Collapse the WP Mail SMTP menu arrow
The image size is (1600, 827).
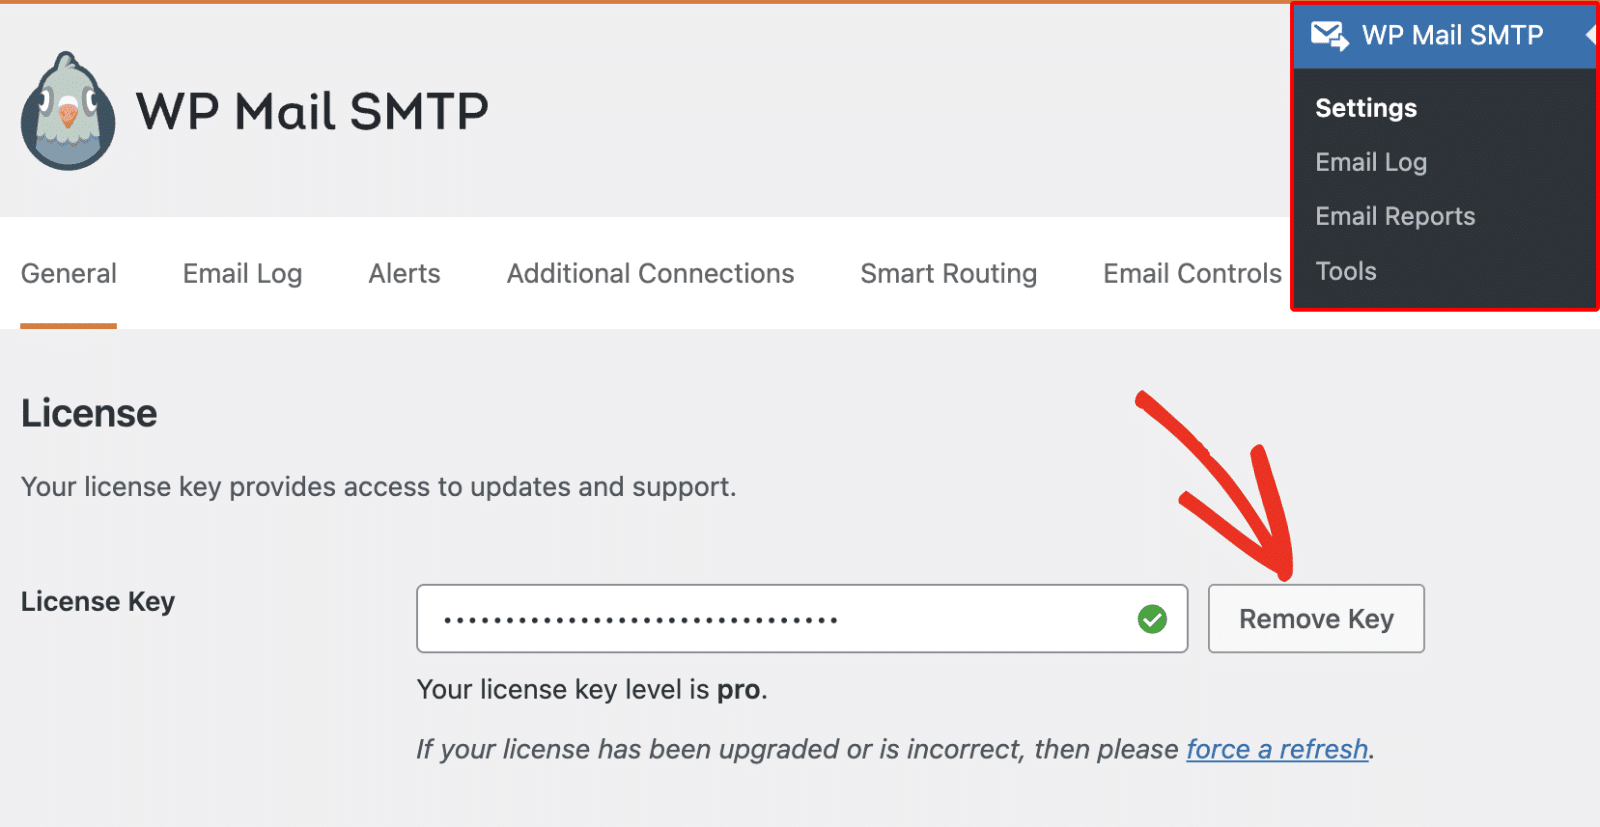click(x=1590, y=35)
